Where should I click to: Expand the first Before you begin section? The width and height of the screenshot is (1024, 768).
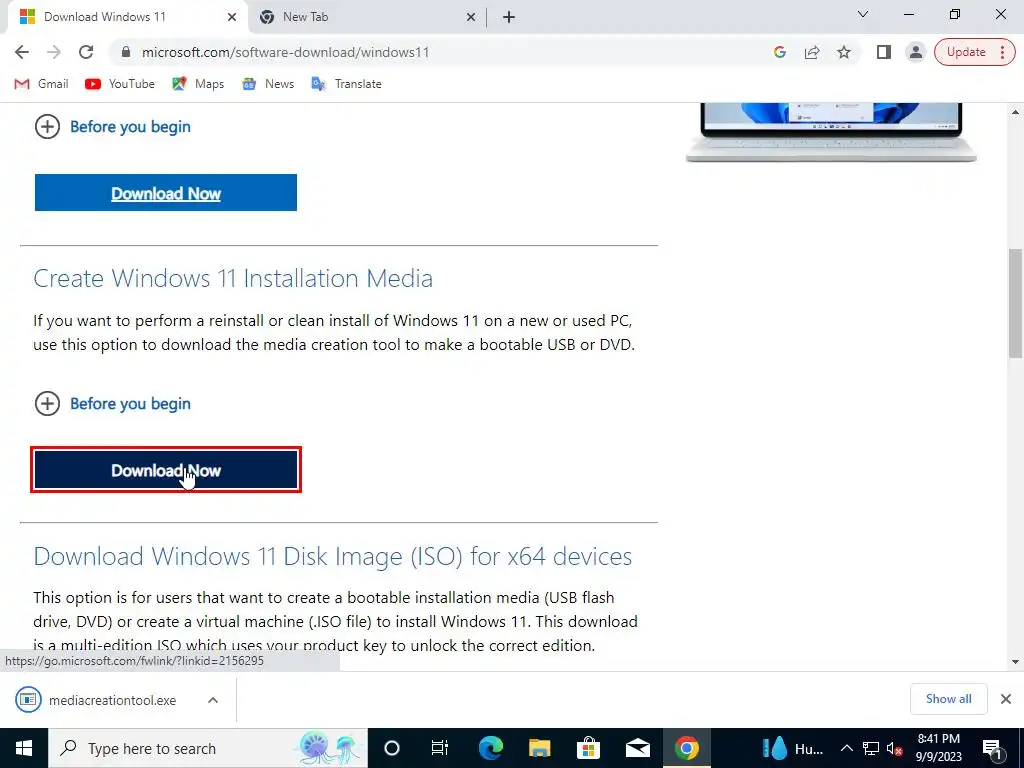[x=112, y=127]
